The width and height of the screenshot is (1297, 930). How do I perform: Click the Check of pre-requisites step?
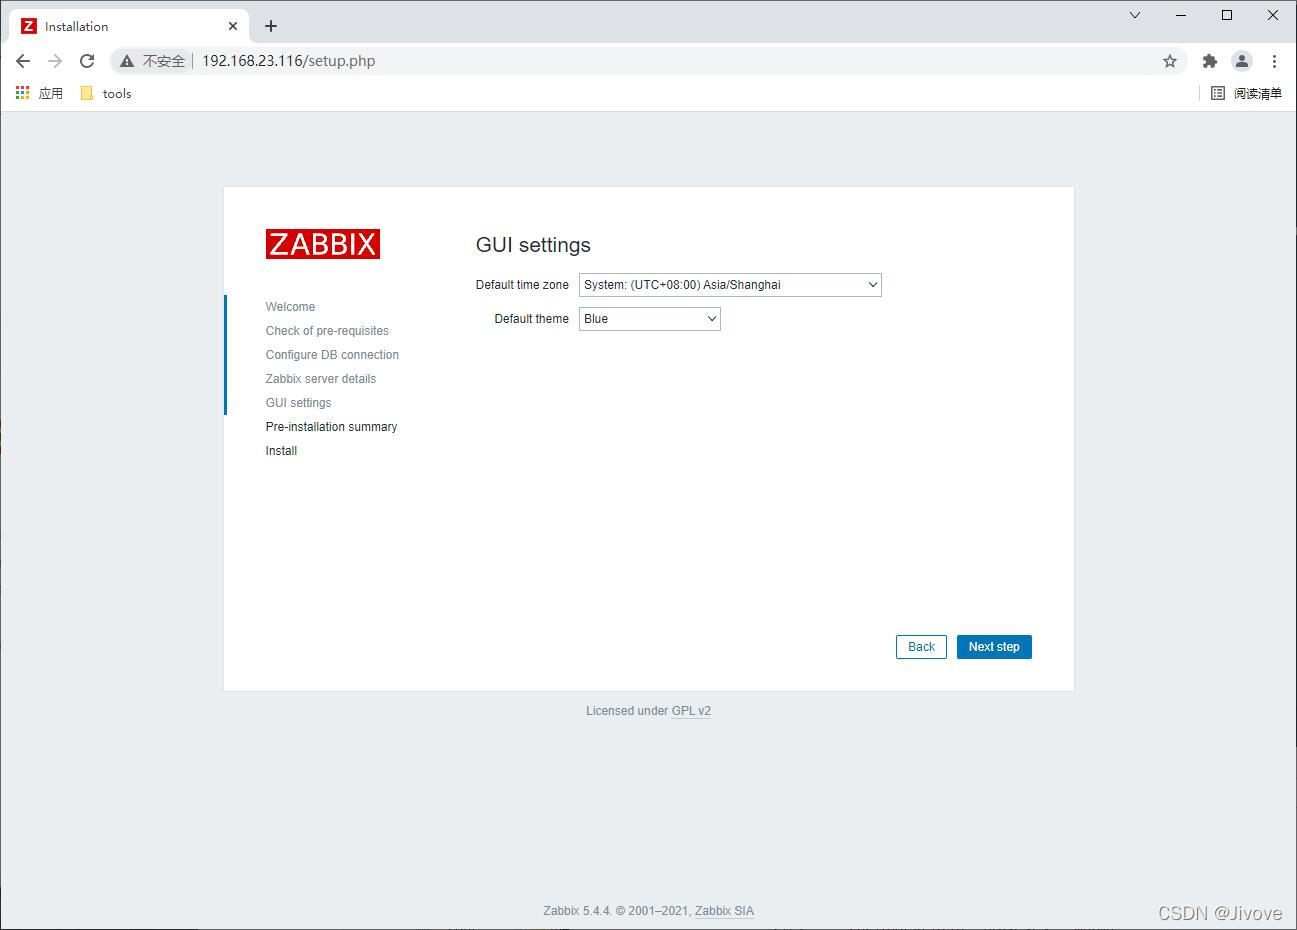click(x=327, y=331)
